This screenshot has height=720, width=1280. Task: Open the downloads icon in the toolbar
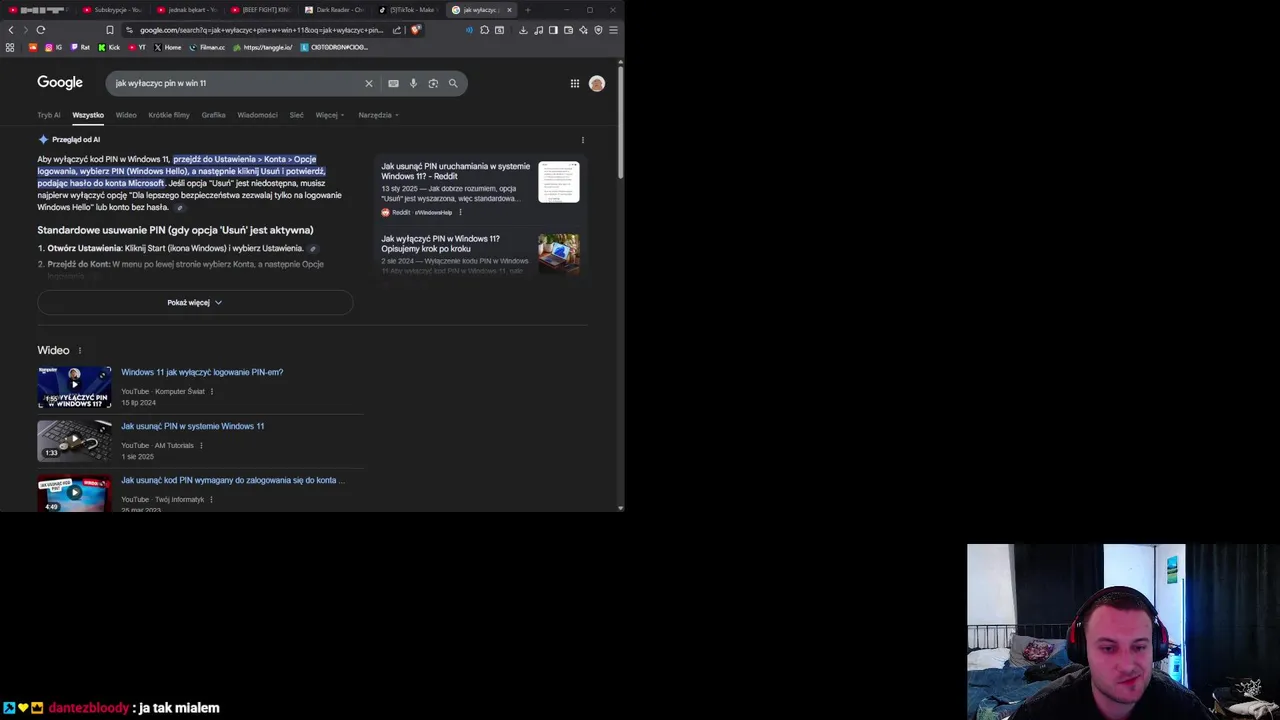pos(523,30)
